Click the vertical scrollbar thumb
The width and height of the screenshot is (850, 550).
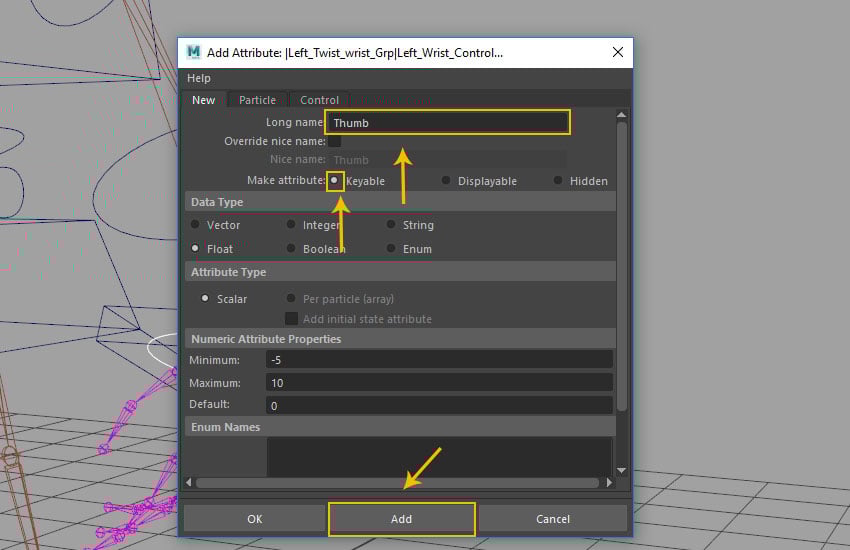[x=622, y=266]
